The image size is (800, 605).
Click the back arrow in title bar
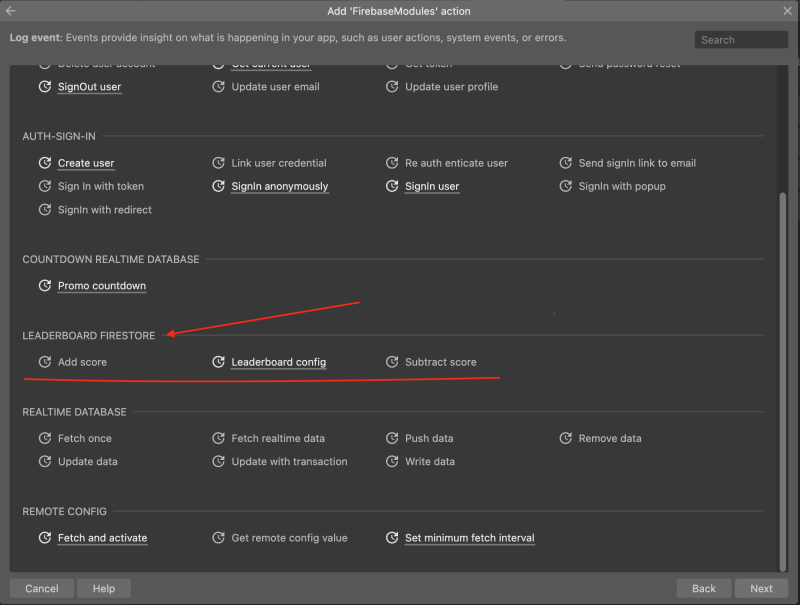[10, 11]
